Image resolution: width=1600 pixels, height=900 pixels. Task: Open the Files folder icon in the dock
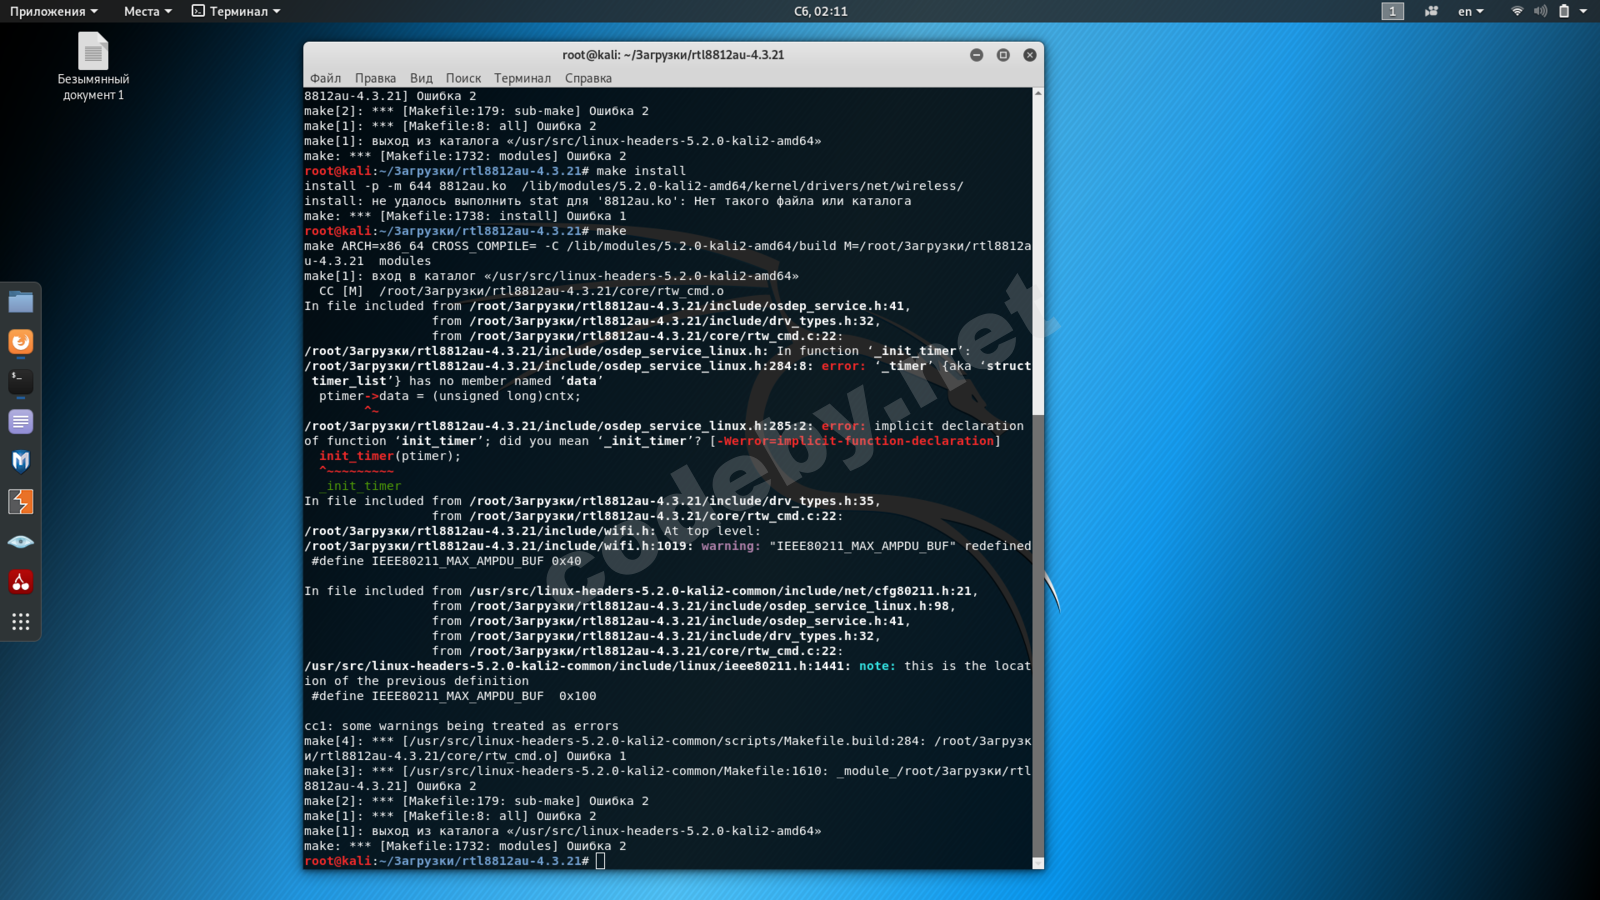[20, 302]
